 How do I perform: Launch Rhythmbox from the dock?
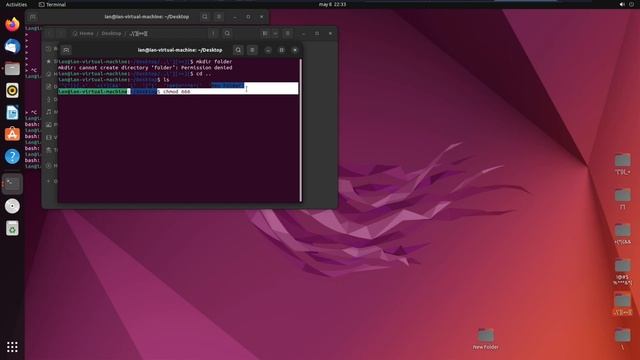12,91
